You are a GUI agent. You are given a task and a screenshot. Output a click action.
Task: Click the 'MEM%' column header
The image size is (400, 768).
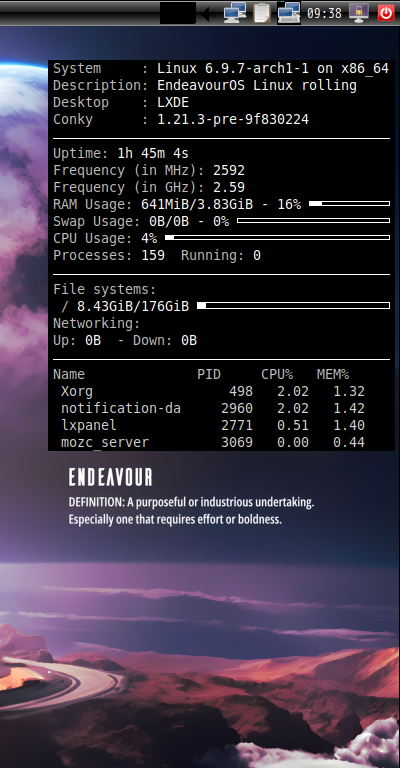click(x=332, y=374)
